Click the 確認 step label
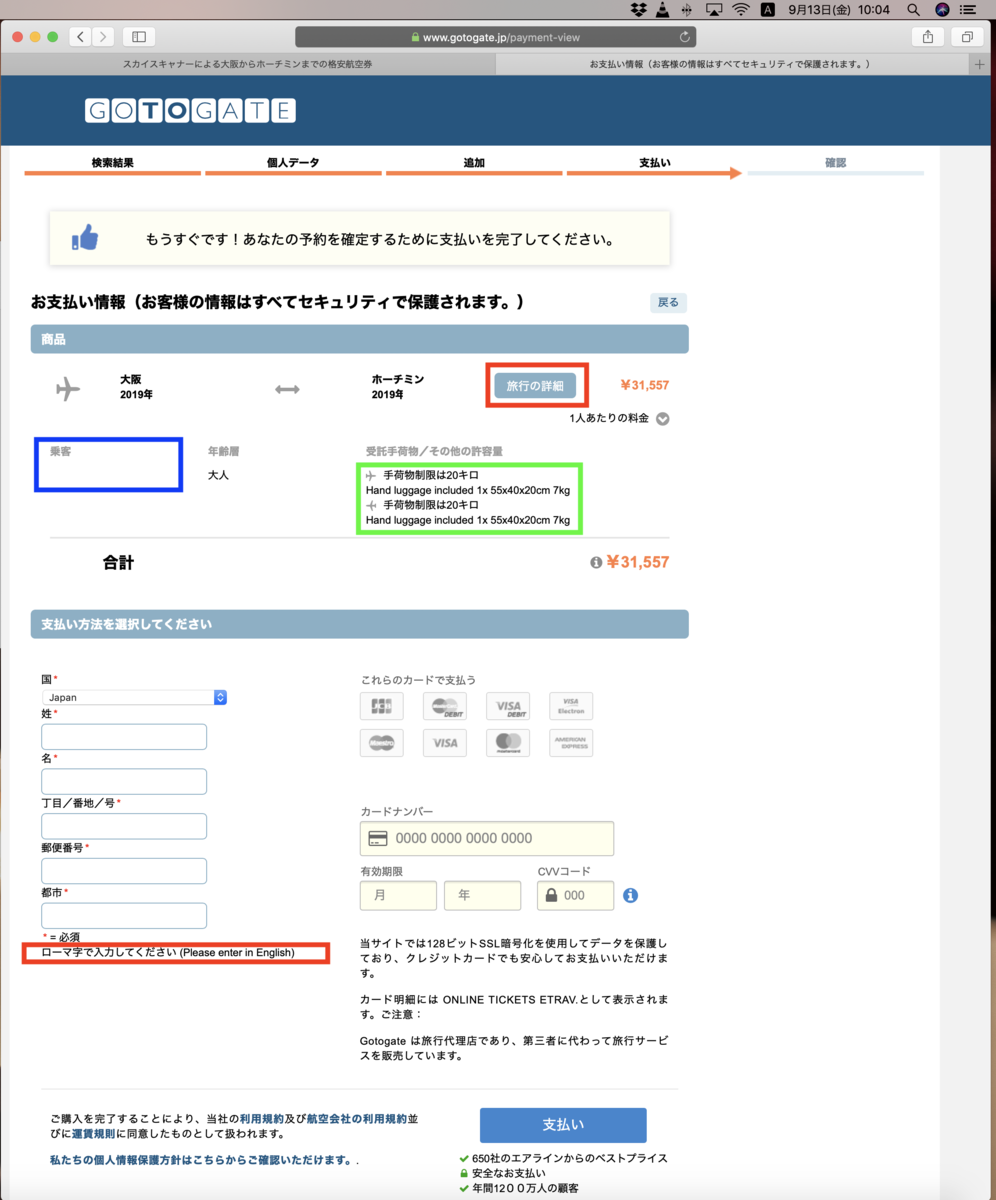 click(835, 163)
